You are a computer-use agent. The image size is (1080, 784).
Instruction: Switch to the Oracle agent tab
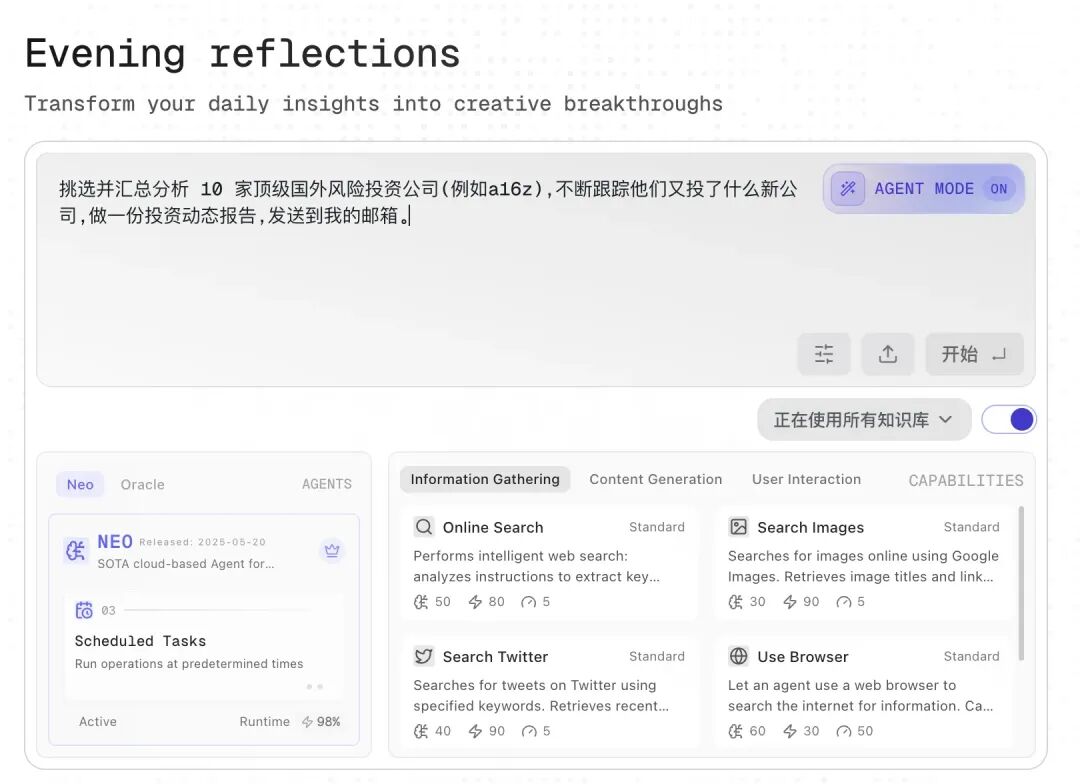coord(143,484)
